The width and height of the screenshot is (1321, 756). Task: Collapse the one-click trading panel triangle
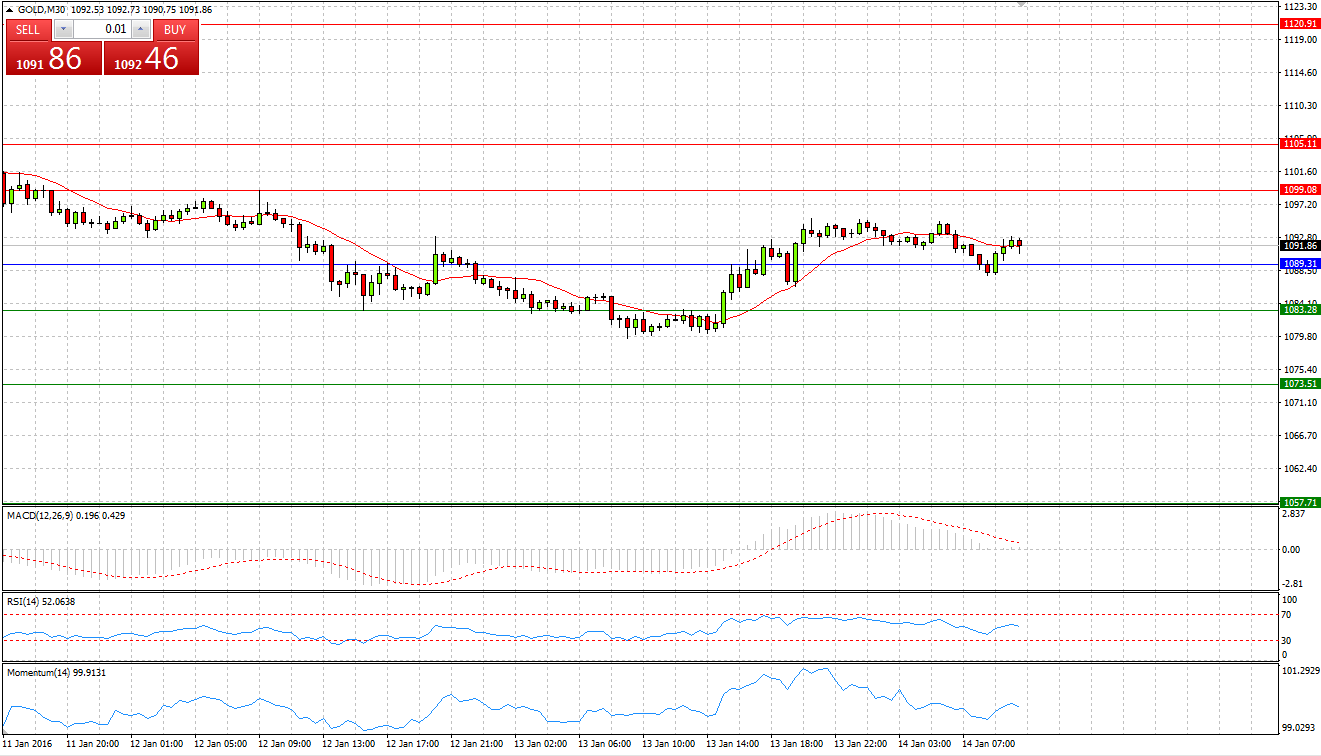pos(10,9)
